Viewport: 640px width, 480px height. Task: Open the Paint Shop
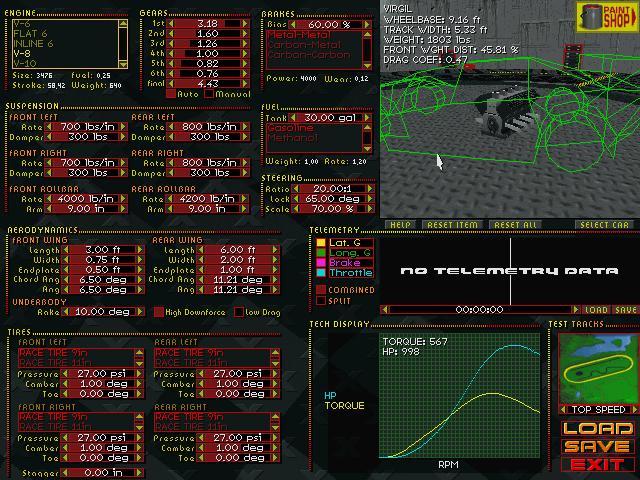point(607,17)
